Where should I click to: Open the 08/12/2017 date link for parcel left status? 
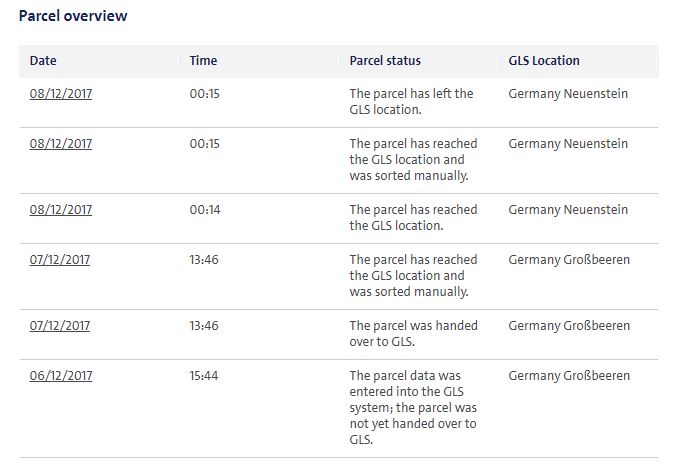(x=61, y=94)
